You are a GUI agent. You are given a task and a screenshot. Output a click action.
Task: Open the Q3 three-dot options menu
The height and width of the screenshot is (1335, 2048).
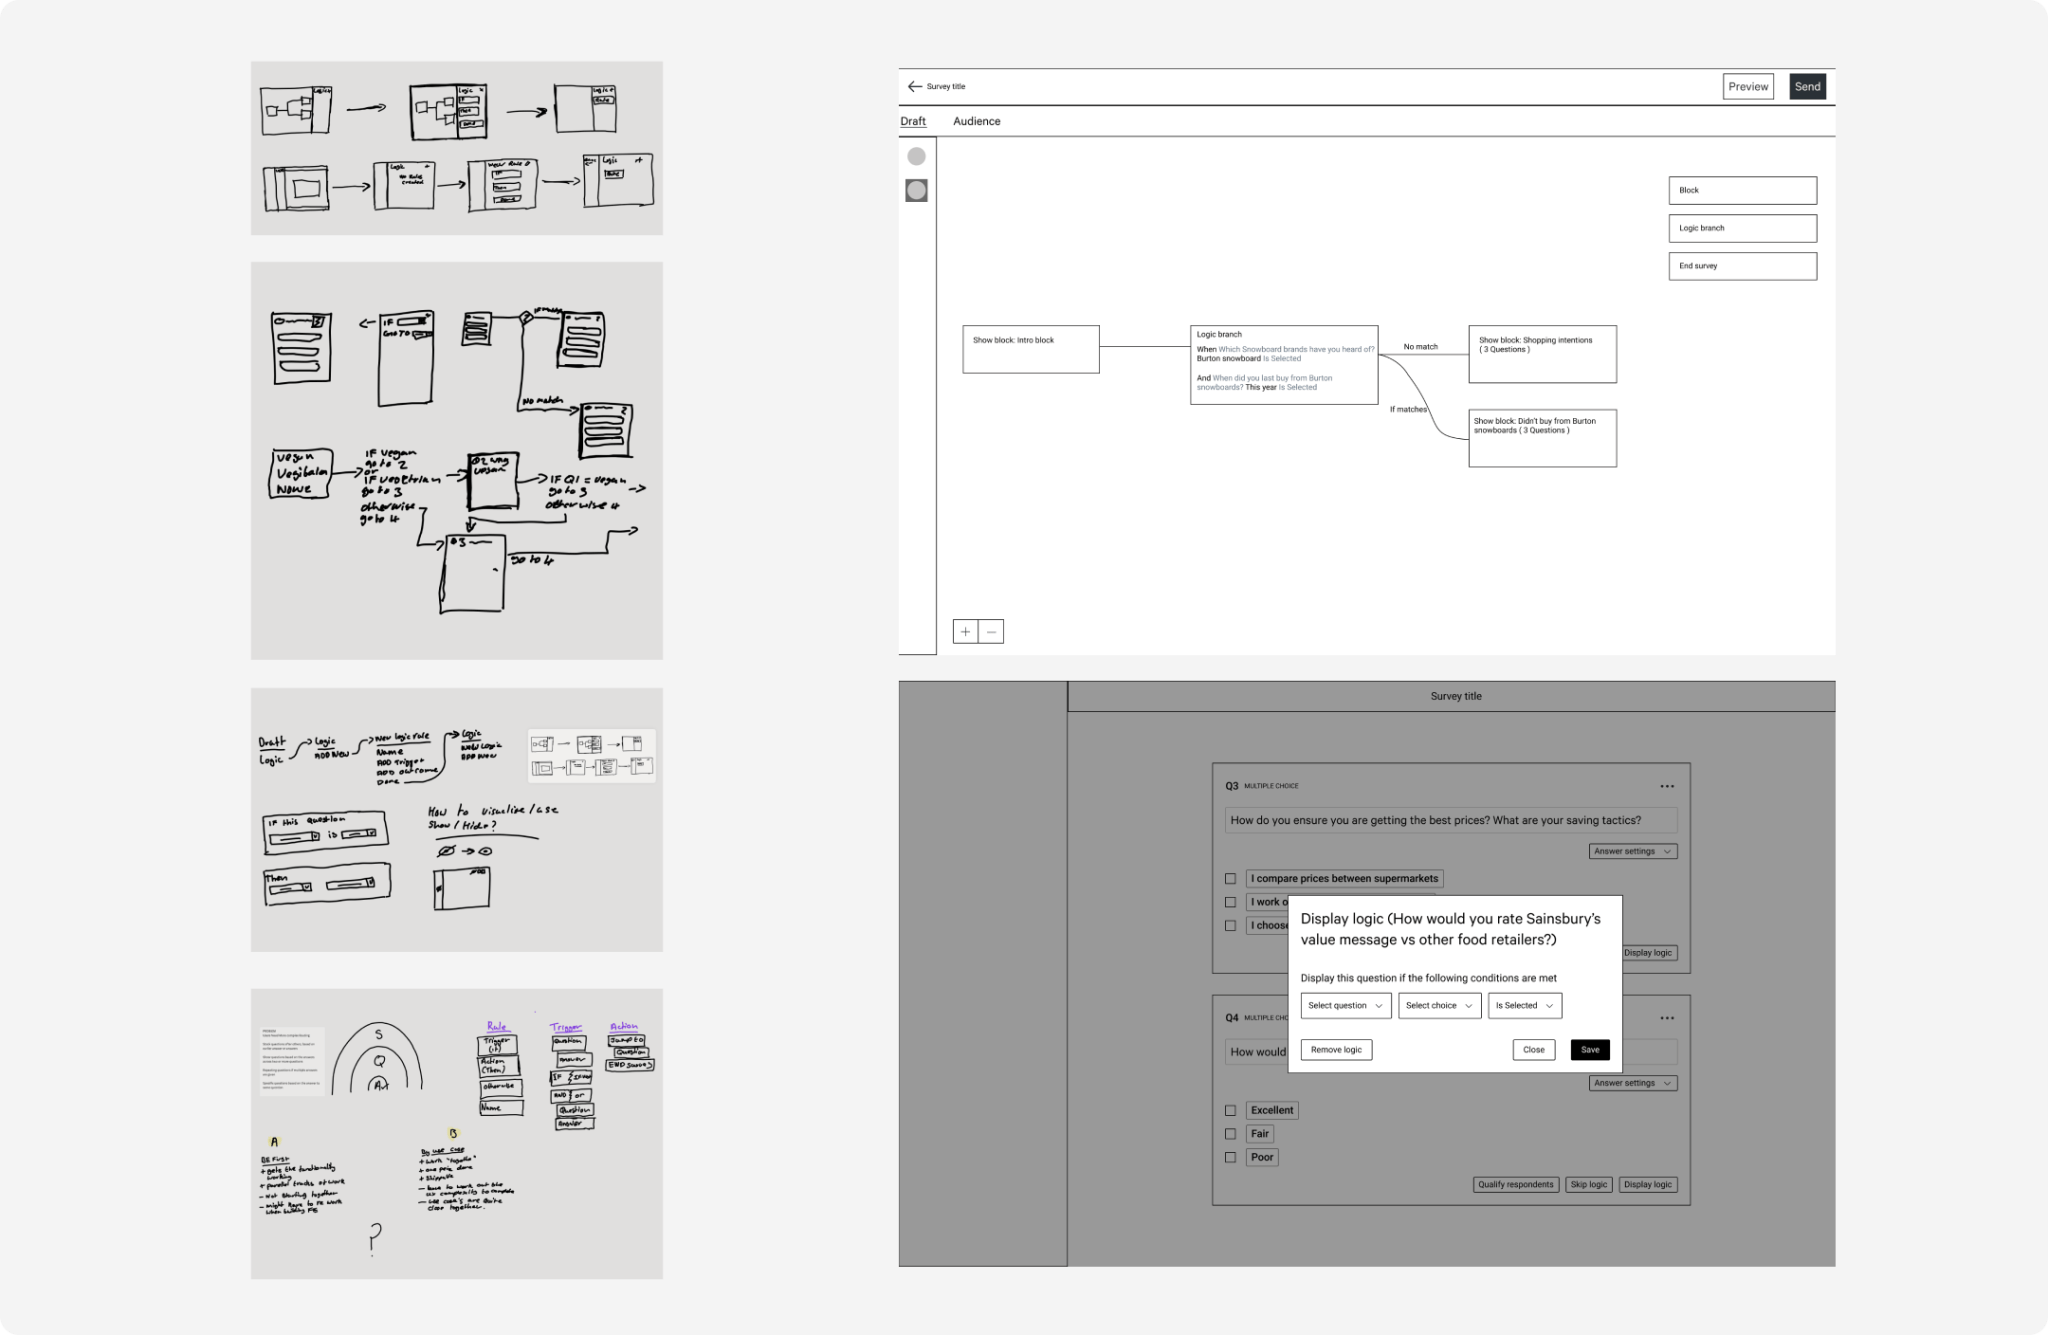(x=1667, y=786)
